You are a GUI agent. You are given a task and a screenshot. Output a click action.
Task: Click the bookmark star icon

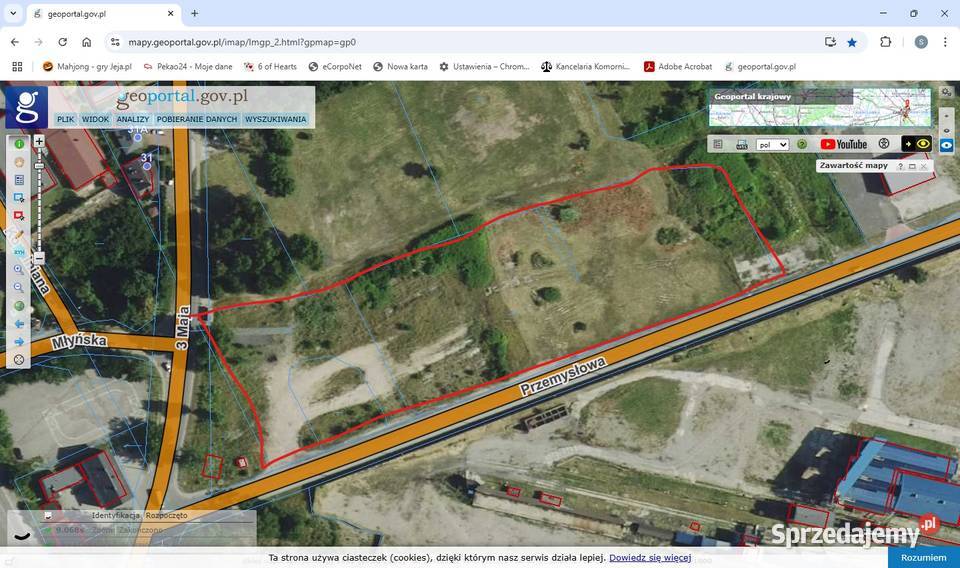pos(852,42)
